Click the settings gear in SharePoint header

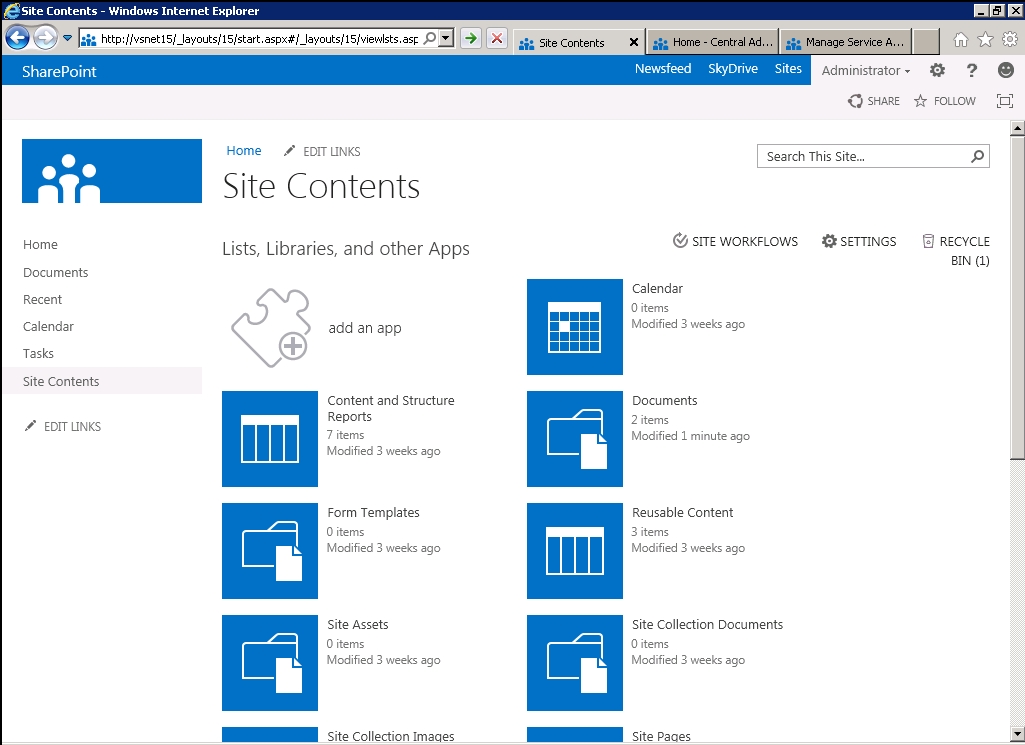tap(937, 70)
